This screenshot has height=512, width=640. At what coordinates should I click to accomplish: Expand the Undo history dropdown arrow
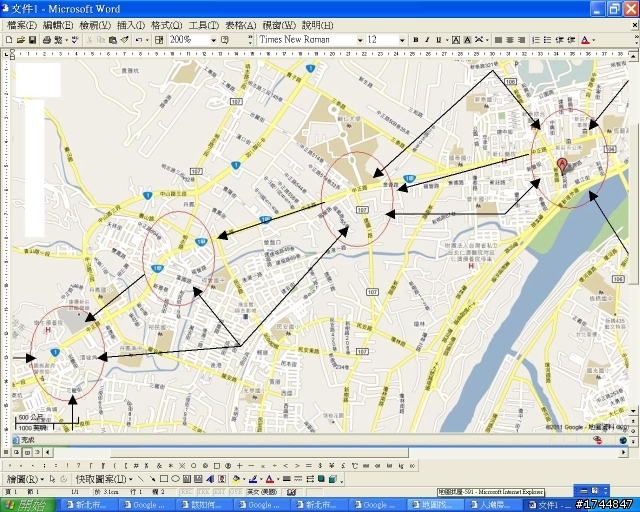147,40
